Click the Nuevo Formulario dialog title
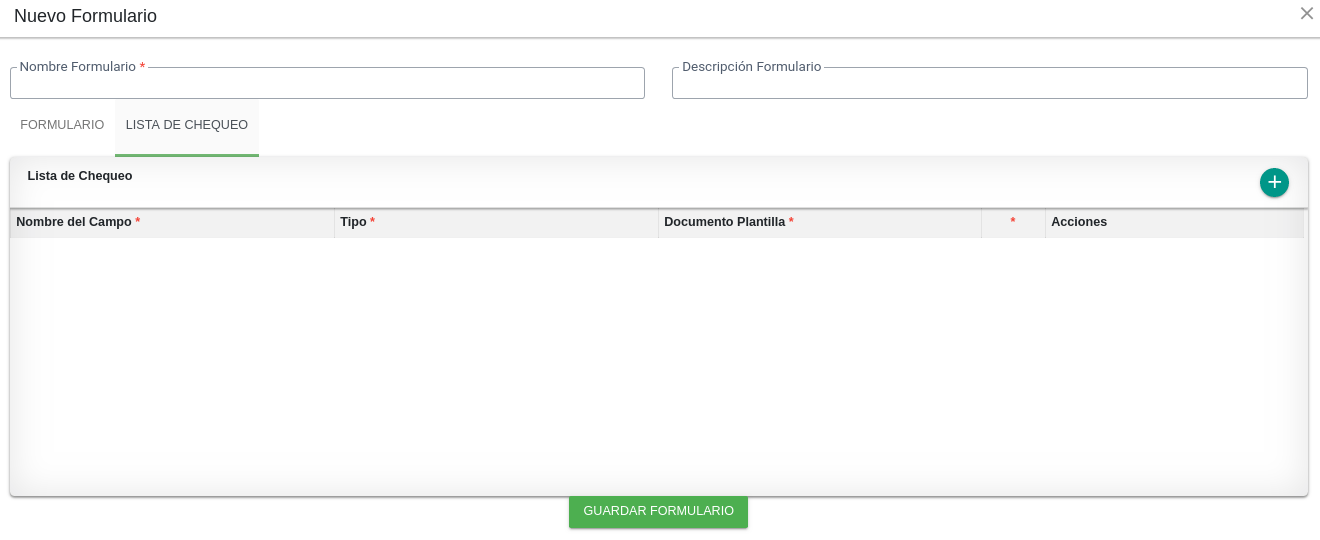This screenshot has height=540, width=1320. coord(85,16)
